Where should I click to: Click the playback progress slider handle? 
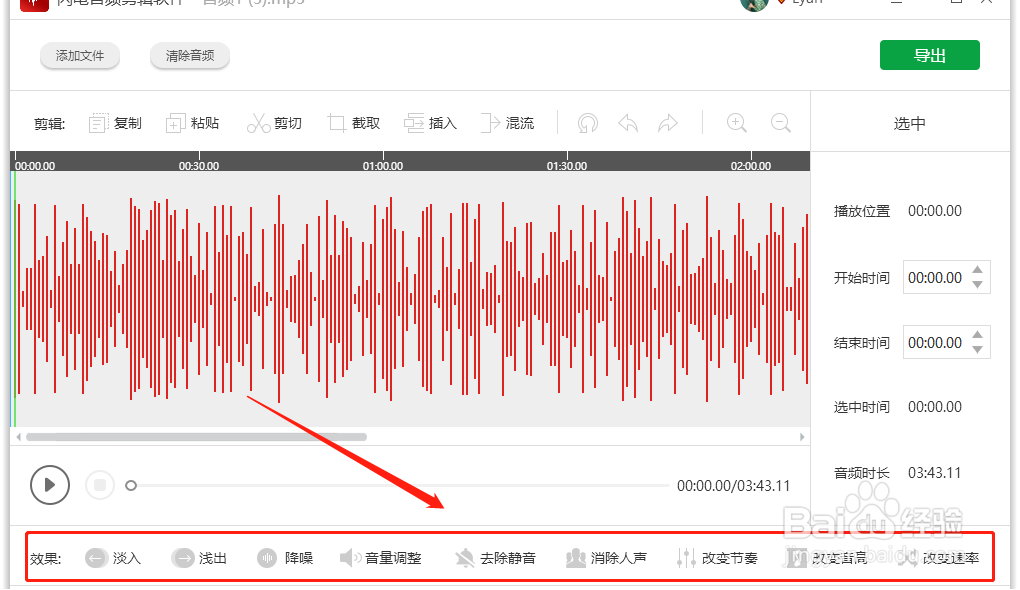pos(131,486)
